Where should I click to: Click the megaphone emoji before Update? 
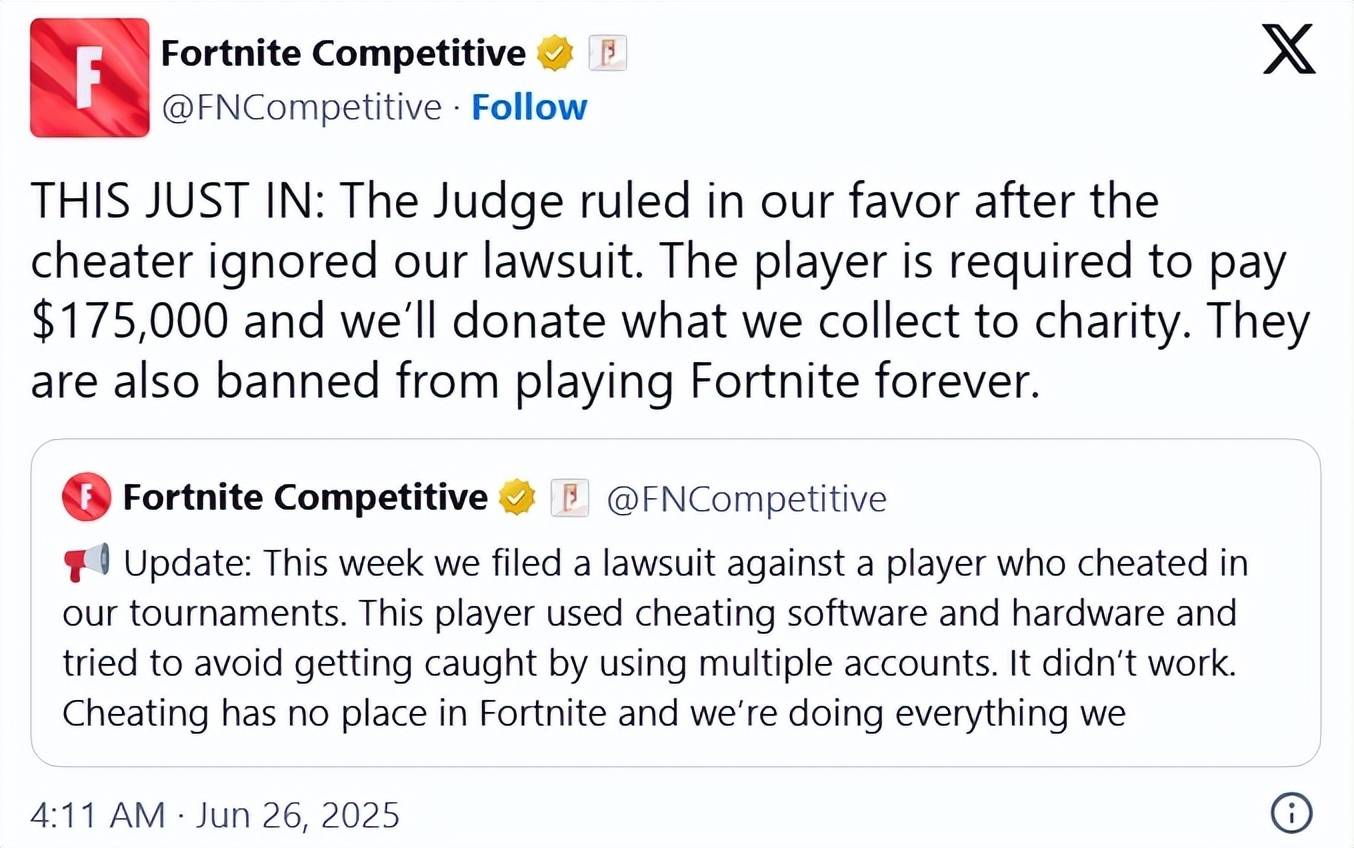[x=86, y=563]
